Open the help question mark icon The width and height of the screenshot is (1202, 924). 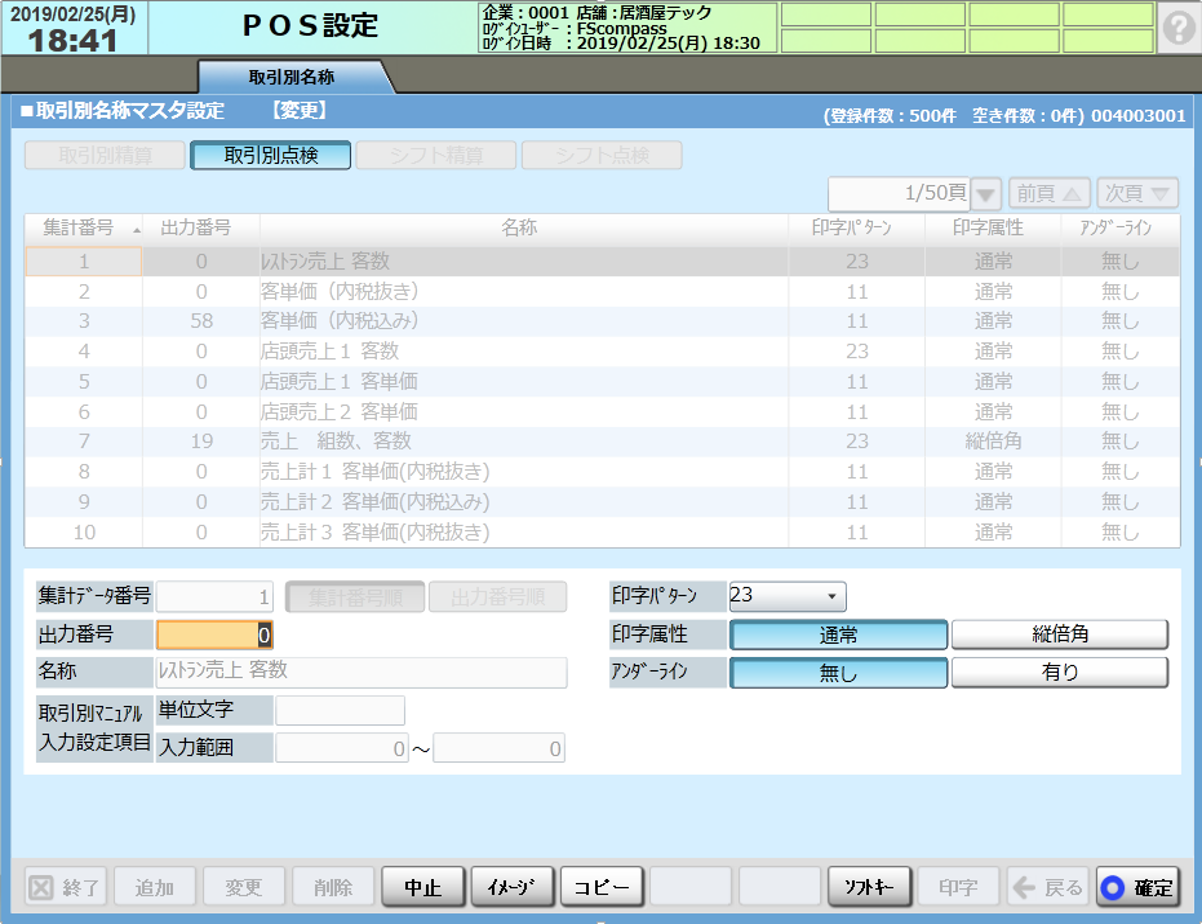pos(1179,29)
